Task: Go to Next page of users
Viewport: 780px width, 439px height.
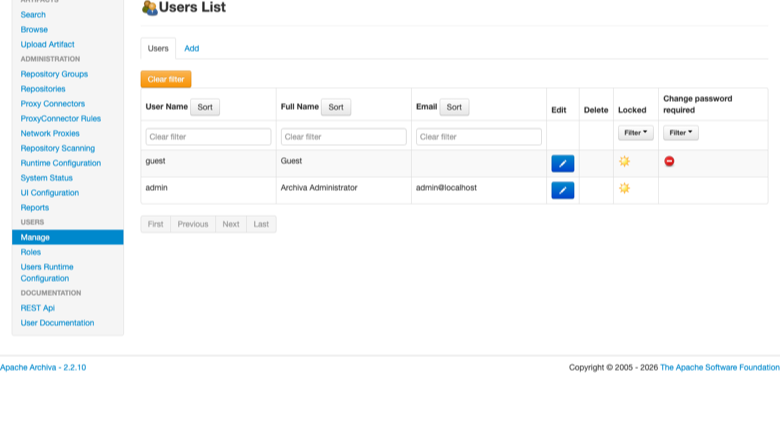Action: (x=231, y=224)
